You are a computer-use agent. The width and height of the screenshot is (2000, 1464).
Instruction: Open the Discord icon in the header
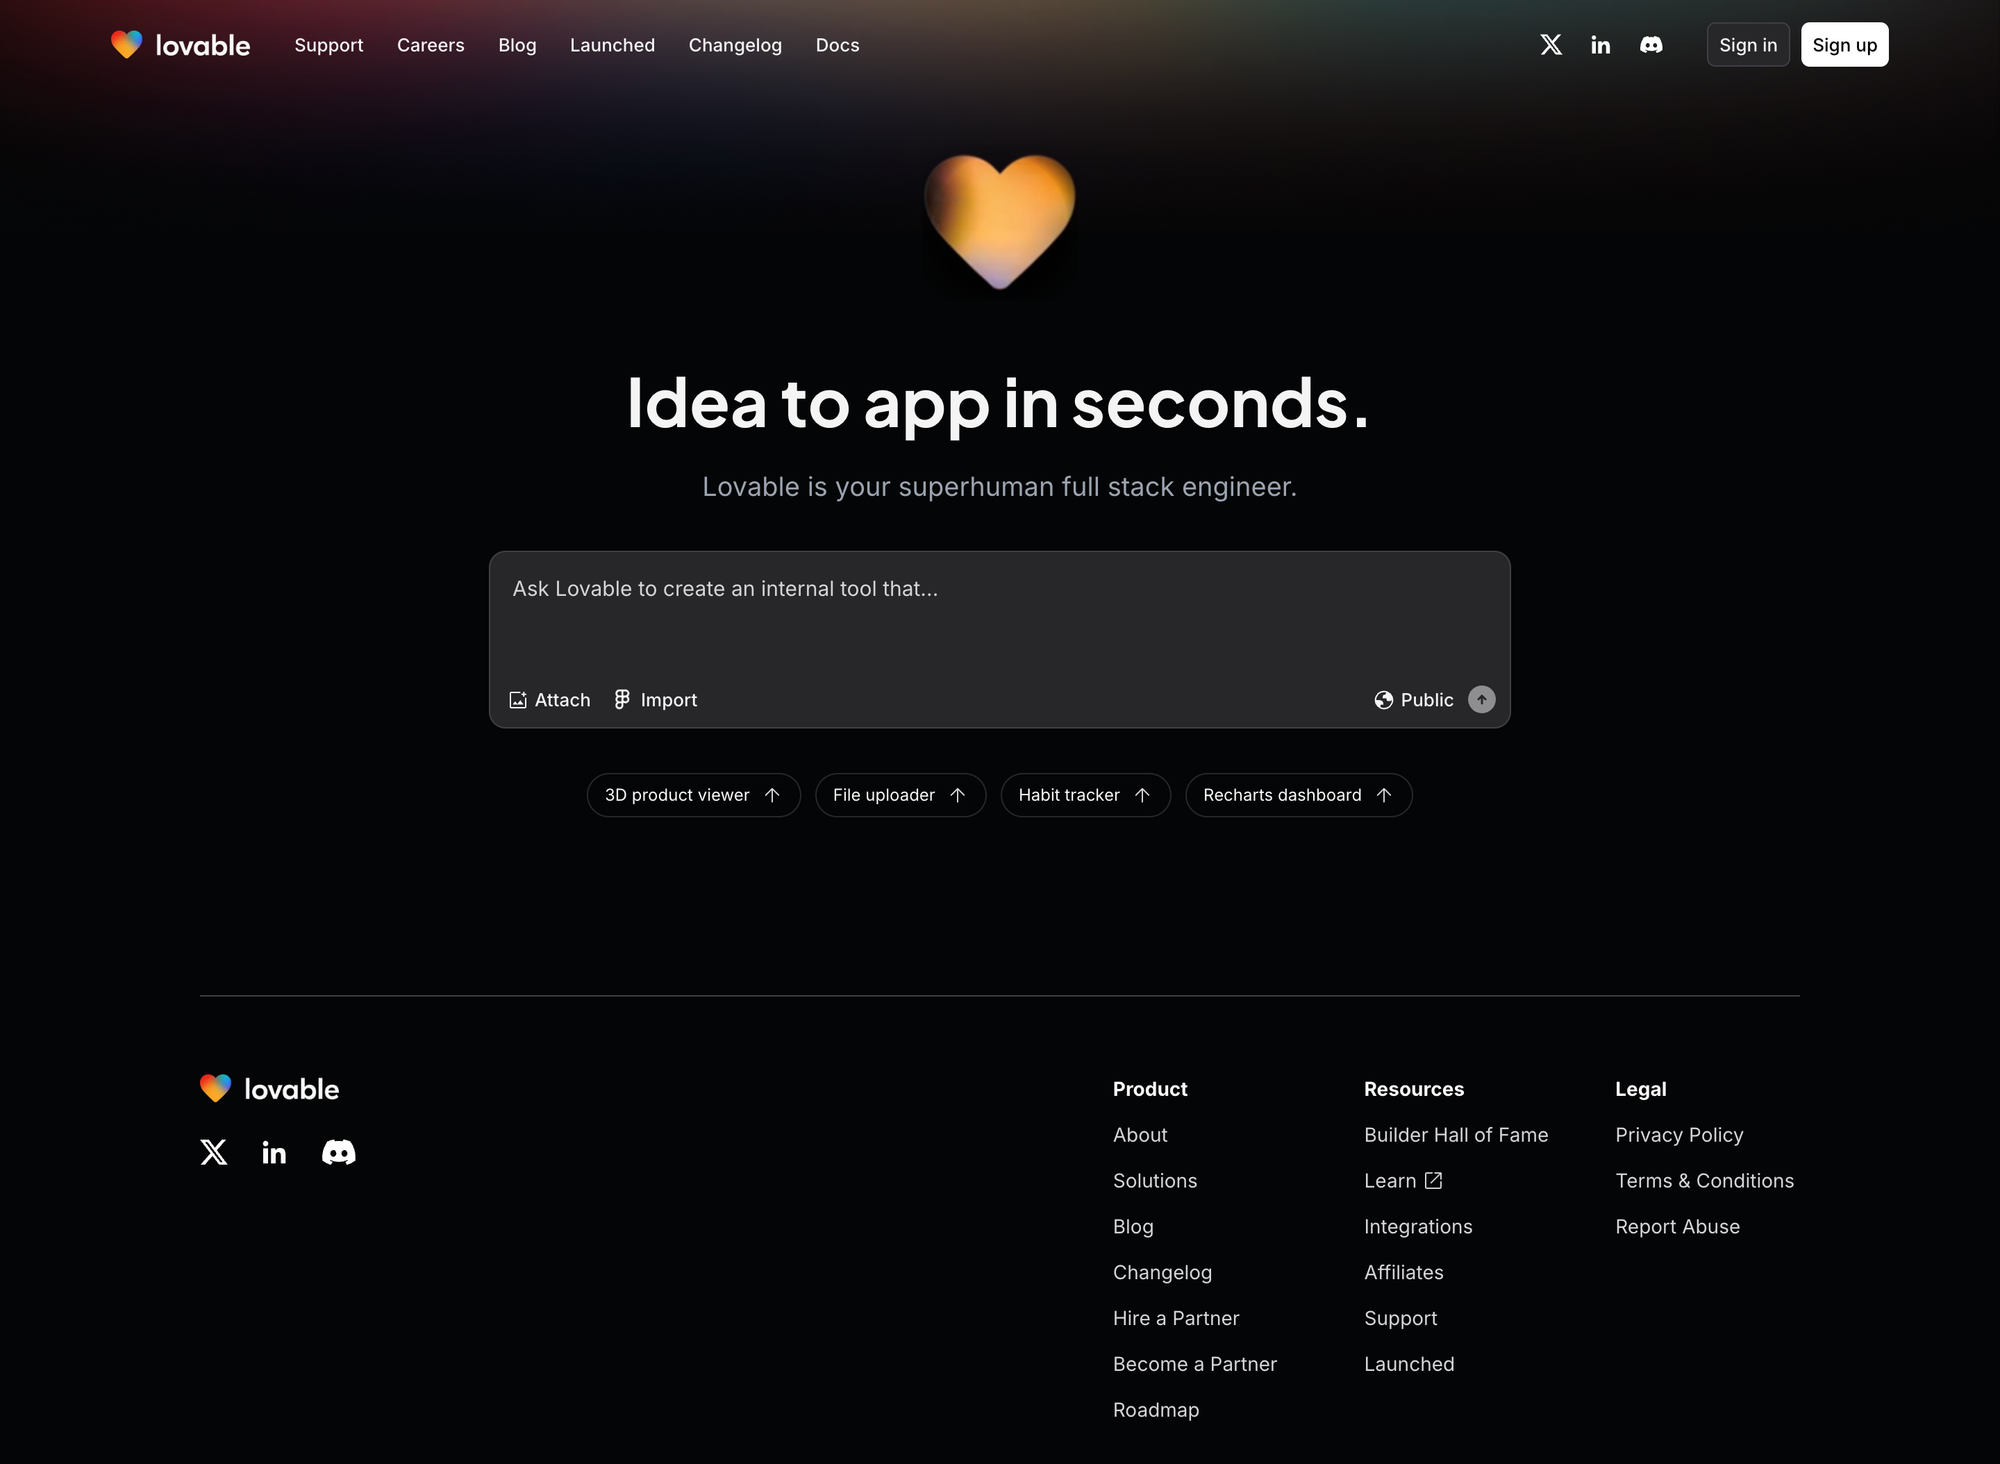[x=1651, y=45]
